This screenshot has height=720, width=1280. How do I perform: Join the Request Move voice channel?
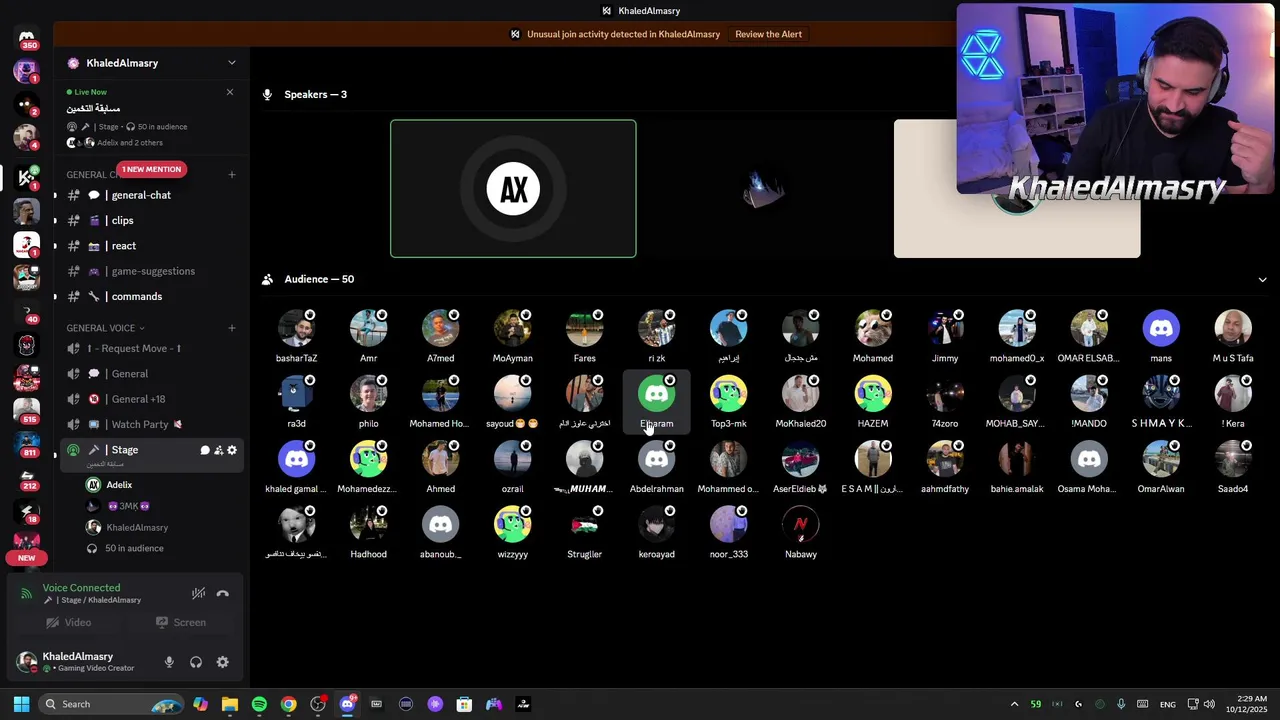point(150,348)
